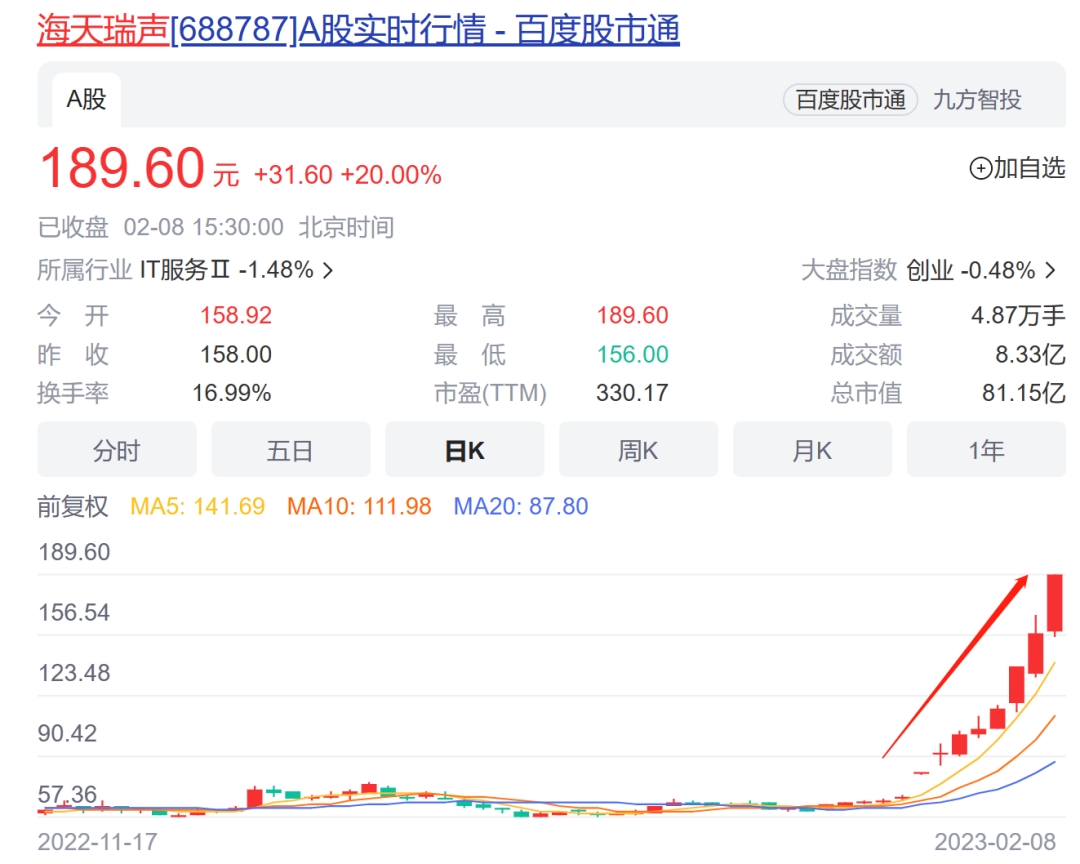Image resolution: width=1080 pixels, height=864 pixels.
Task: Toggle the MA5 moving average label
Action: [x=198, y=506]
